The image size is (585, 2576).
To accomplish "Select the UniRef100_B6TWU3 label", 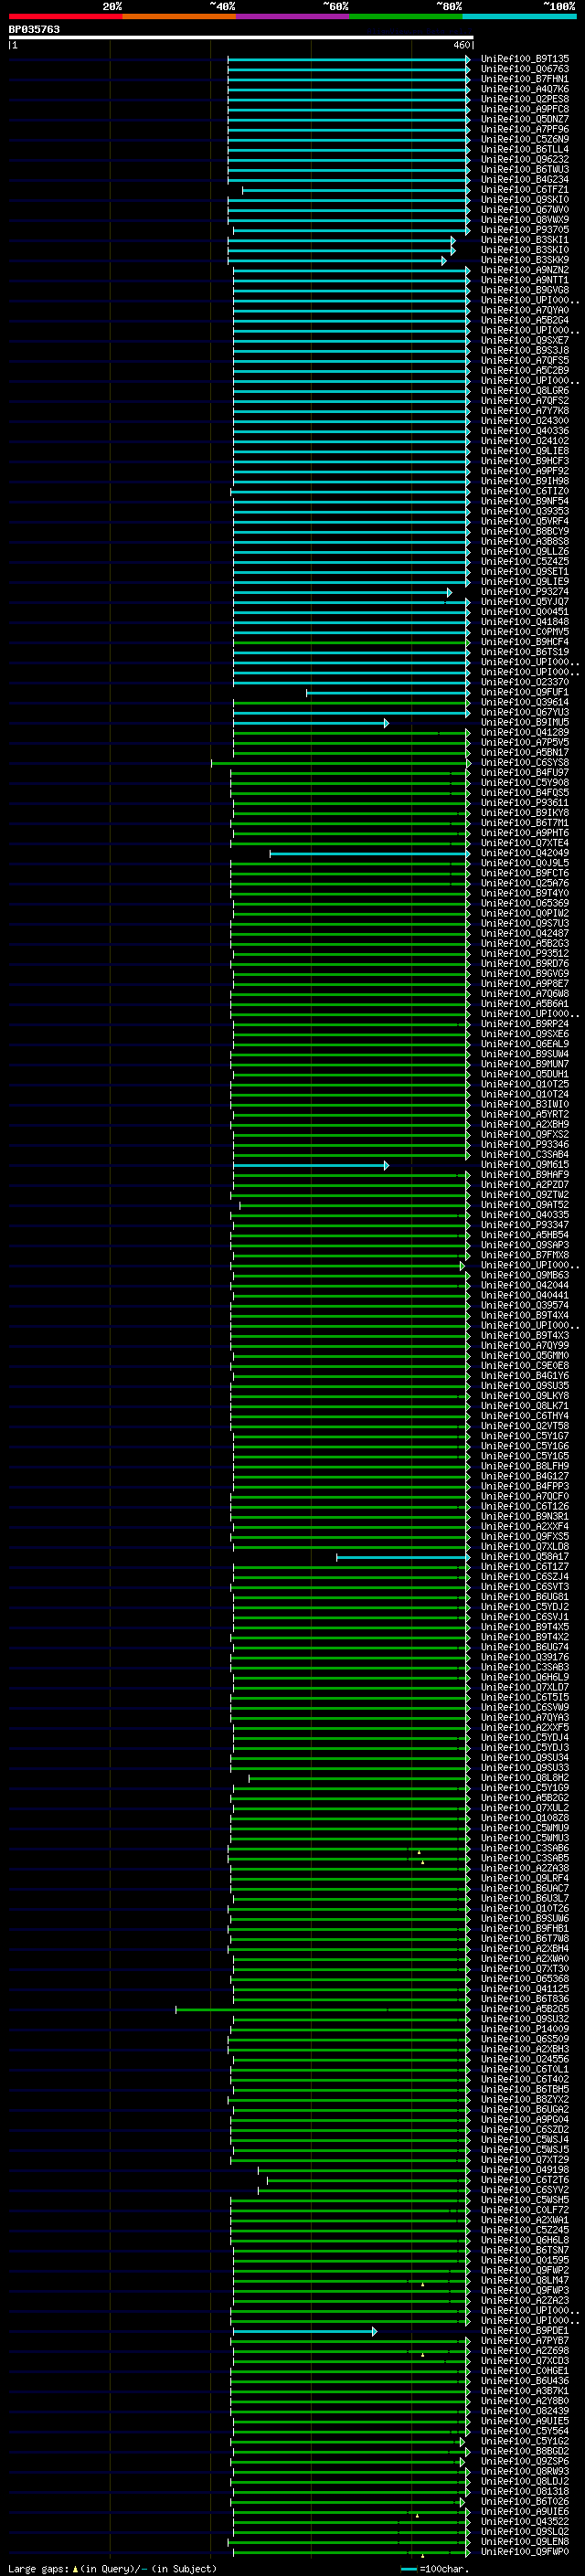I will click(x=525, y=169).
